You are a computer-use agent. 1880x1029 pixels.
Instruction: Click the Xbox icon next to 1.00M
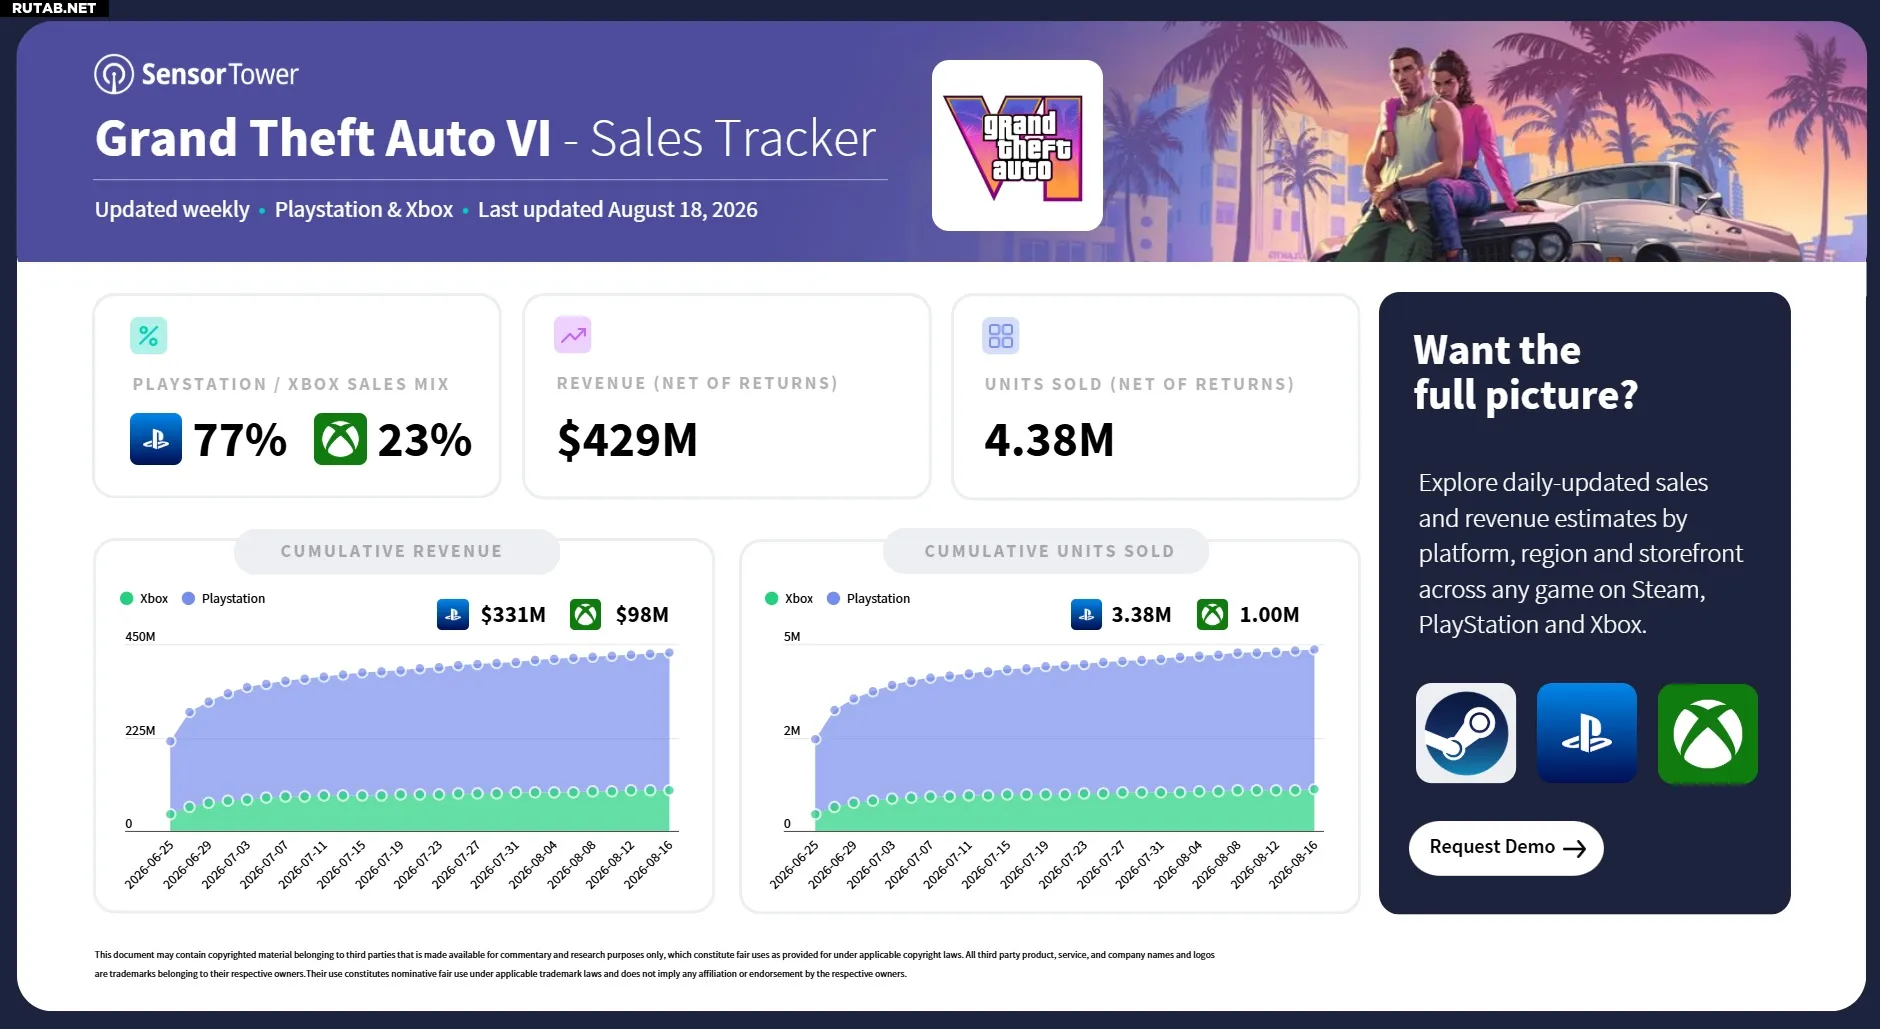[x=1212, y=614]
